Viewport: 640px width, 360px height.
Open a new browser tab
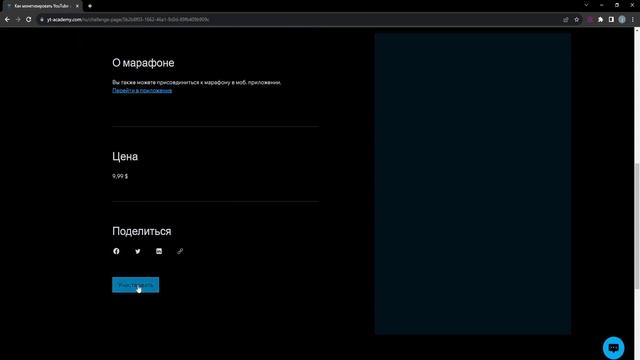coord(90,6)
